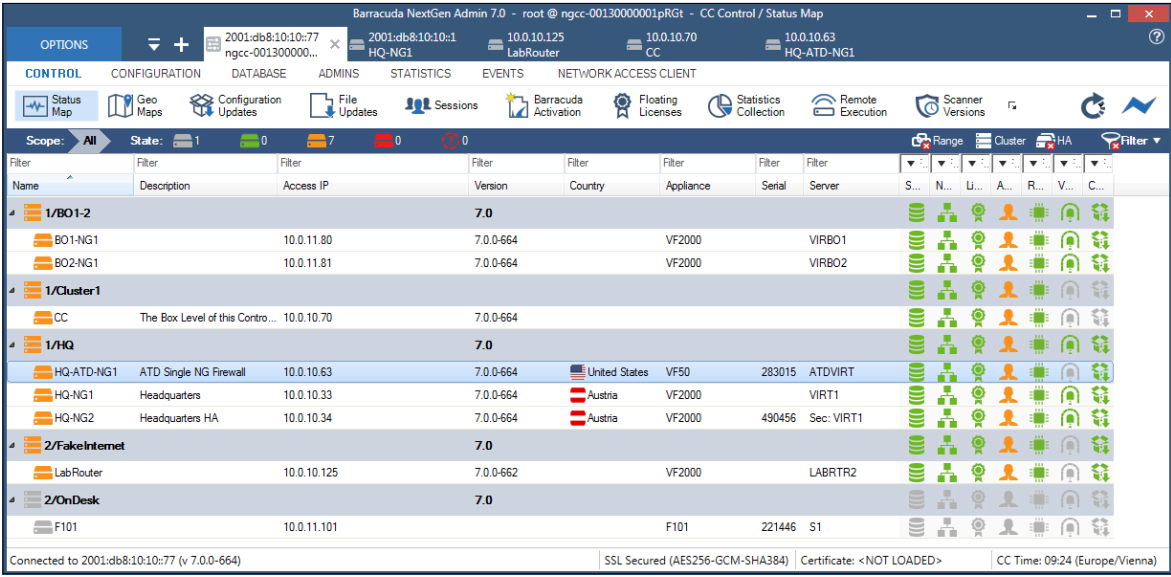Click gray server status icon for F101
The width and height of the screenshot is (1171, 577).
(x=916, y=527)
